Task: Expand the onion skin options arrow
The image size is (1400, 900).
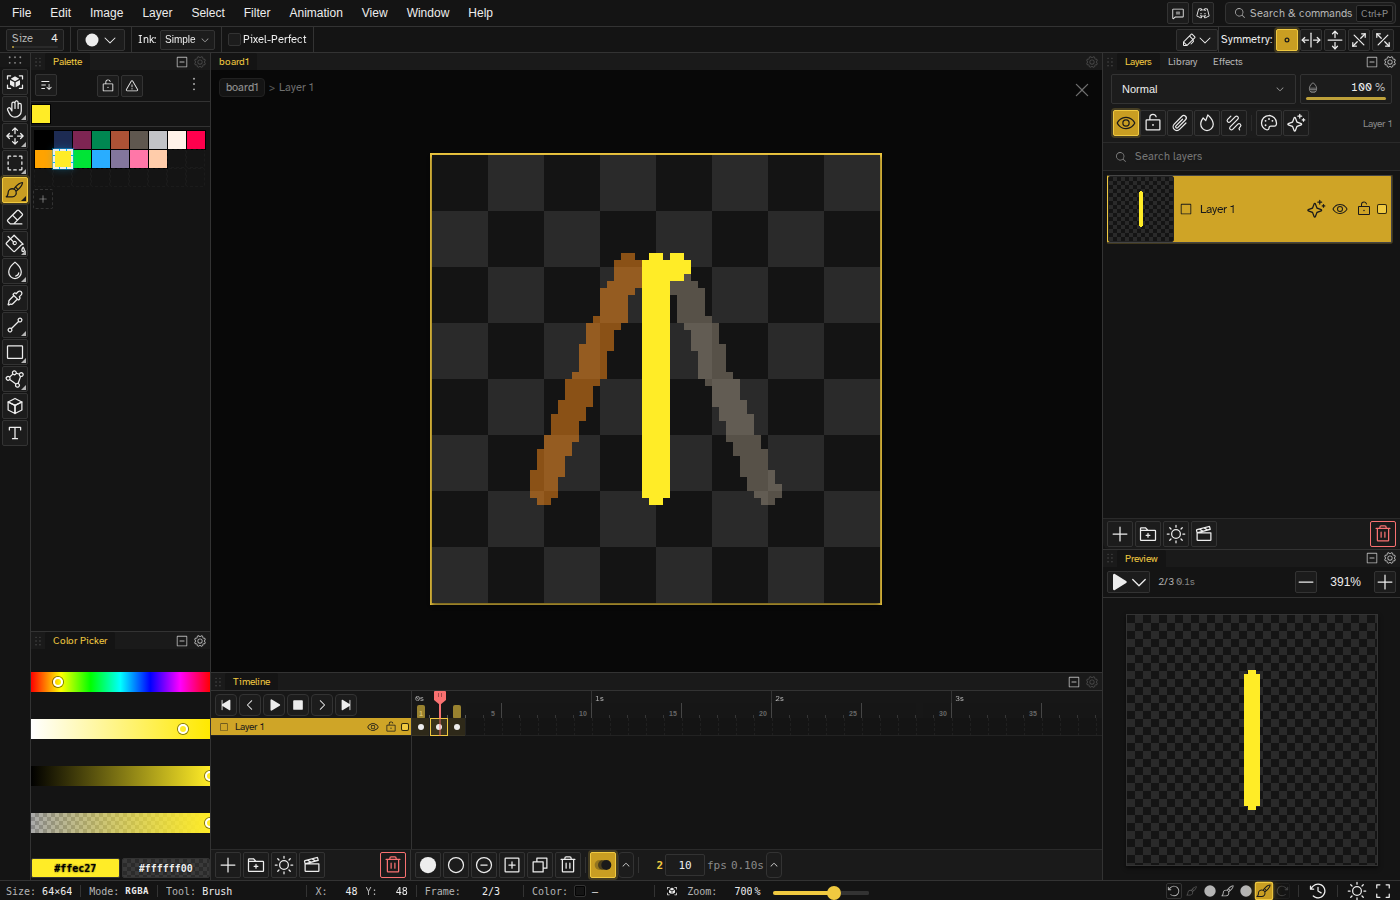Action: pyautogui.click(x=626, y=865)
